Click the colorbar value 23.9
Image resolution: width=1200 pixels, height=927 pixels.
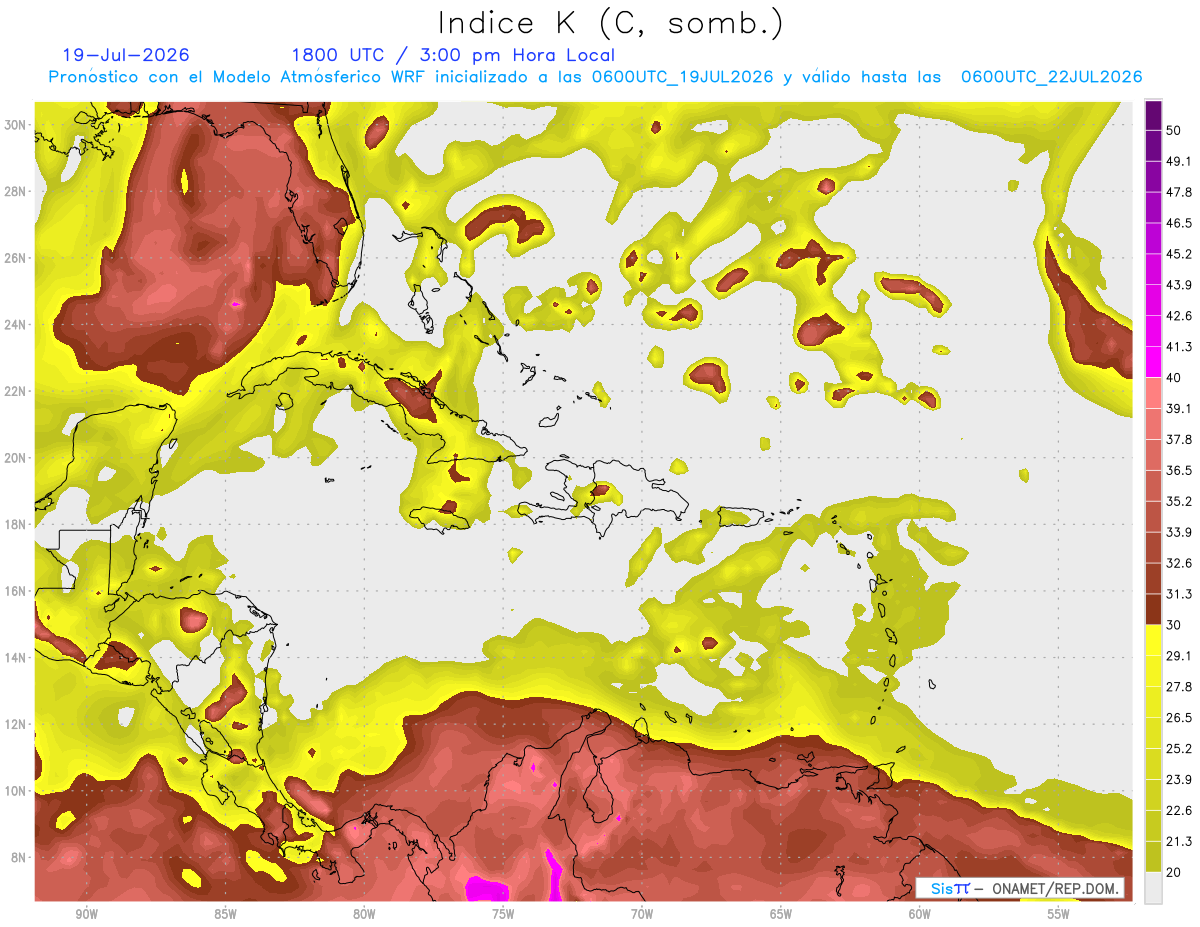pyautogui.click(x=1178, y=779)
